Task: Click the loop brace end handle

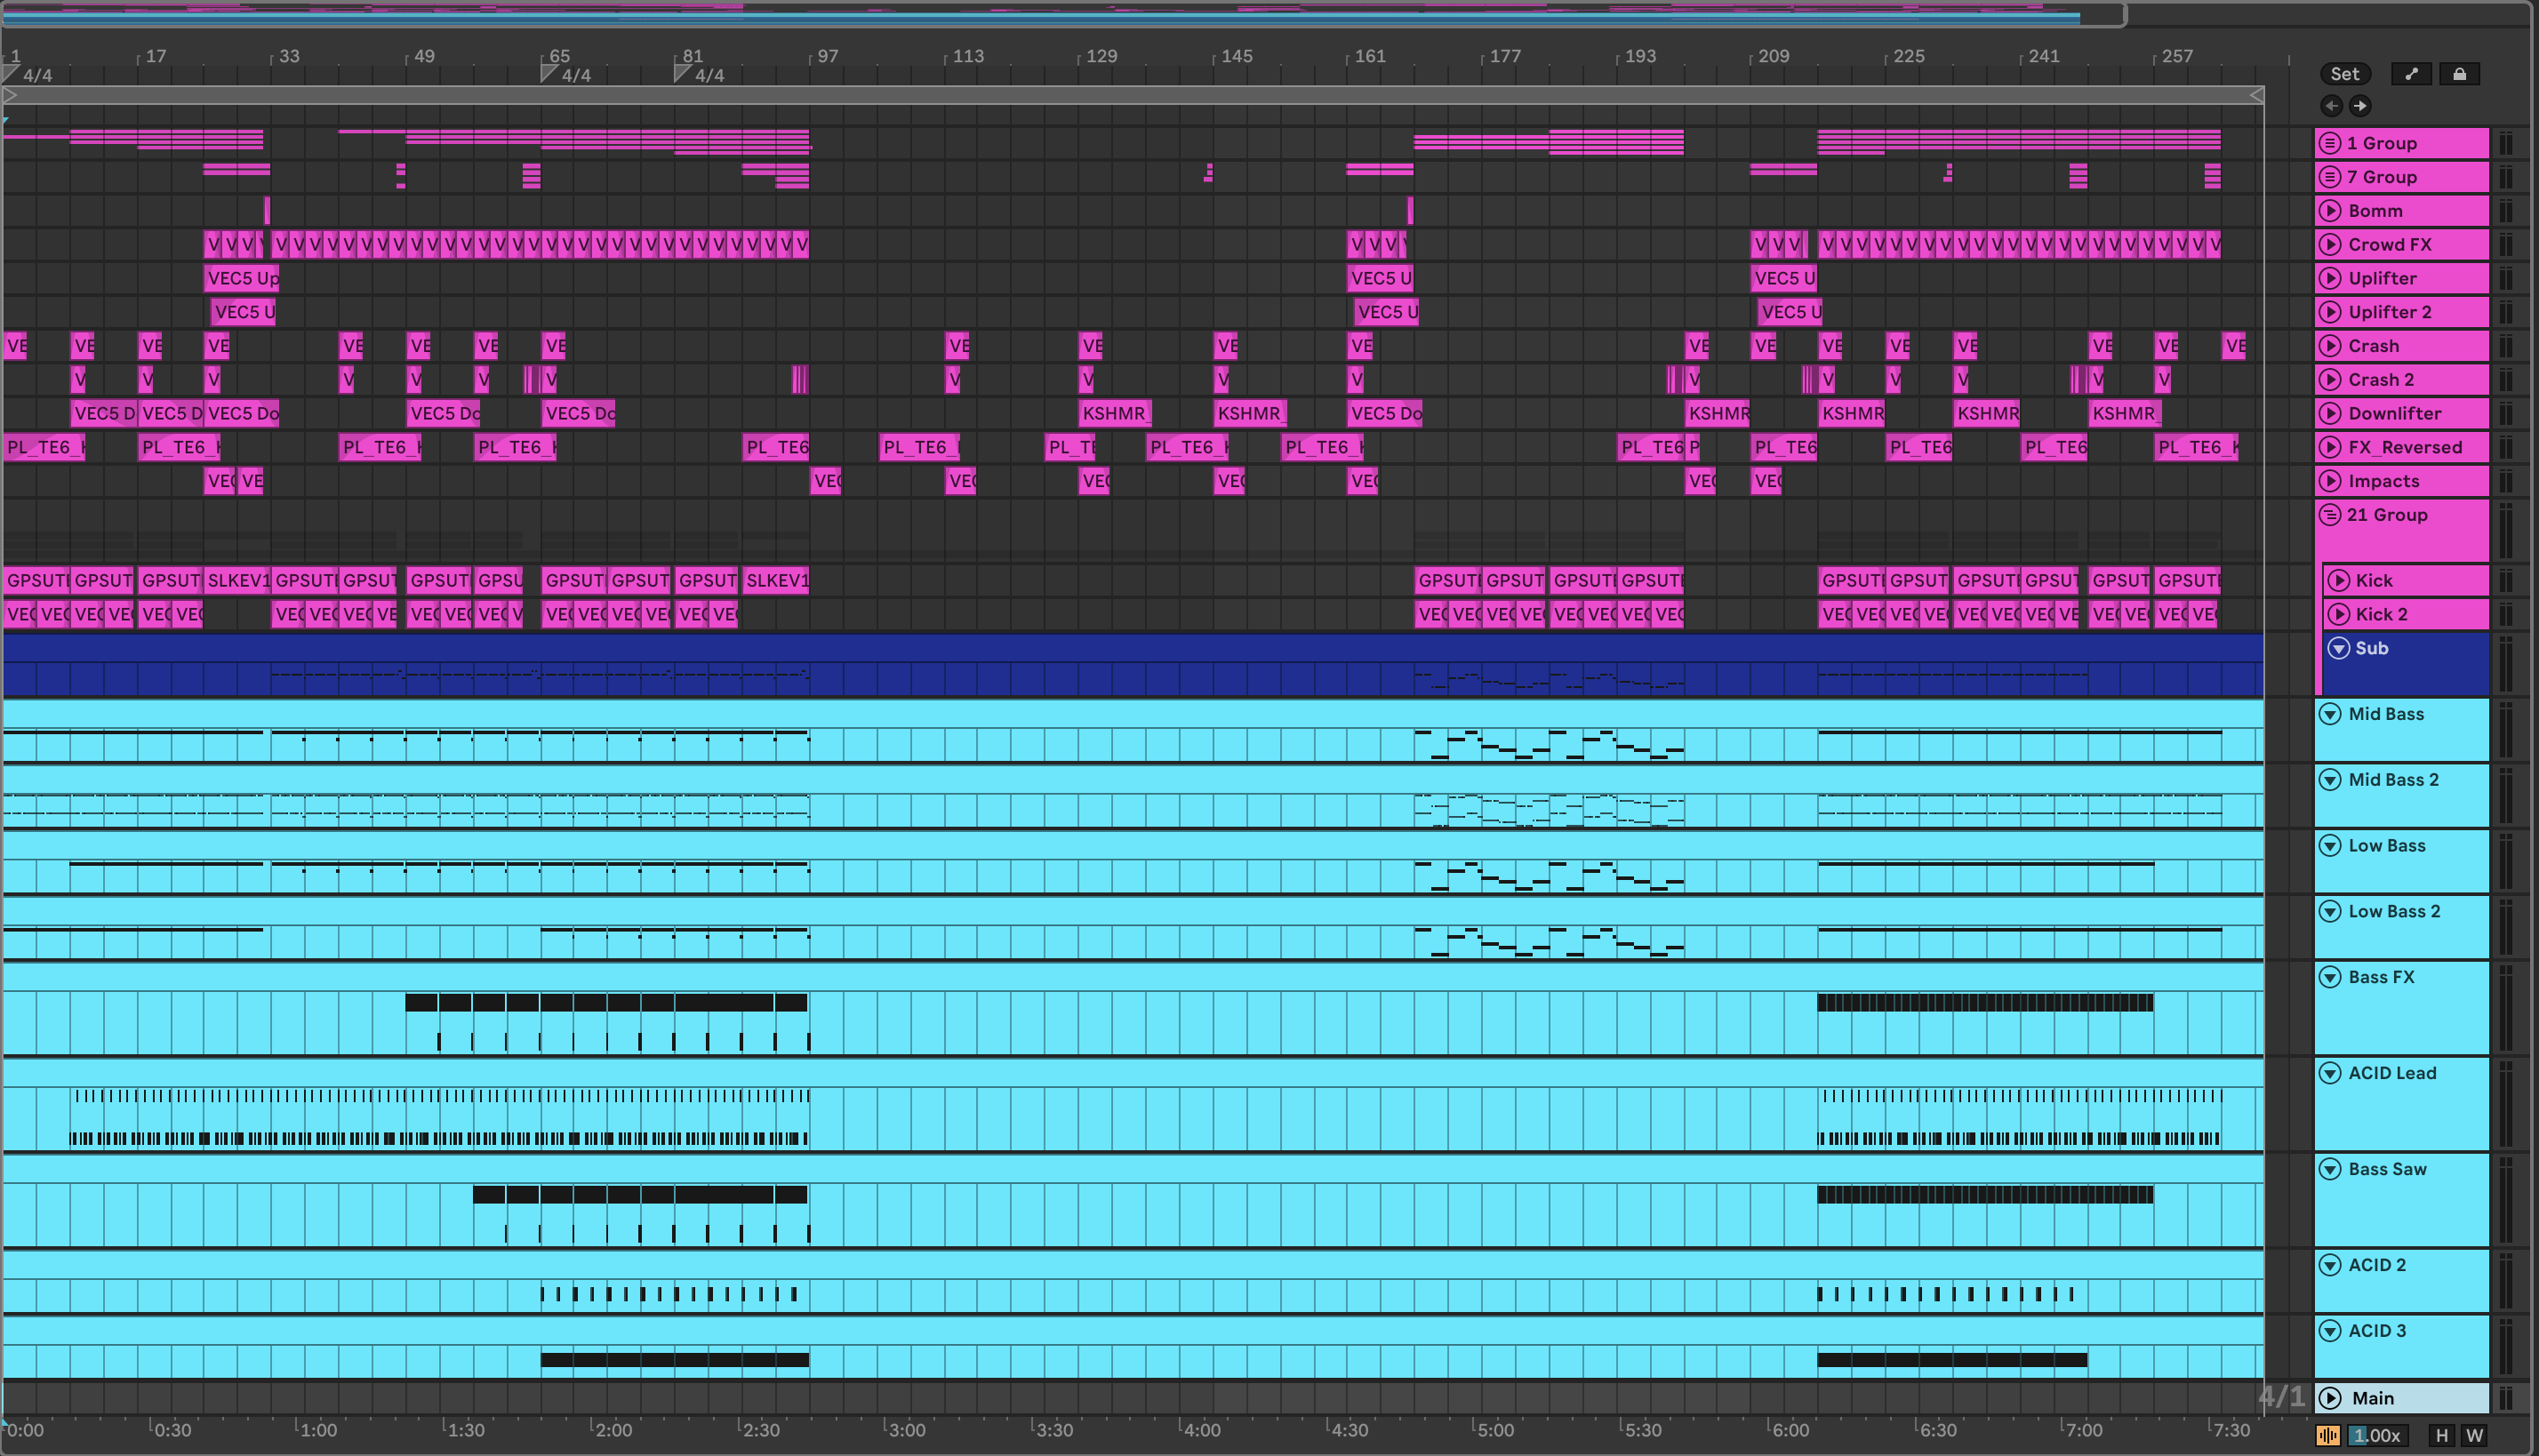Action: (2256, 95)
